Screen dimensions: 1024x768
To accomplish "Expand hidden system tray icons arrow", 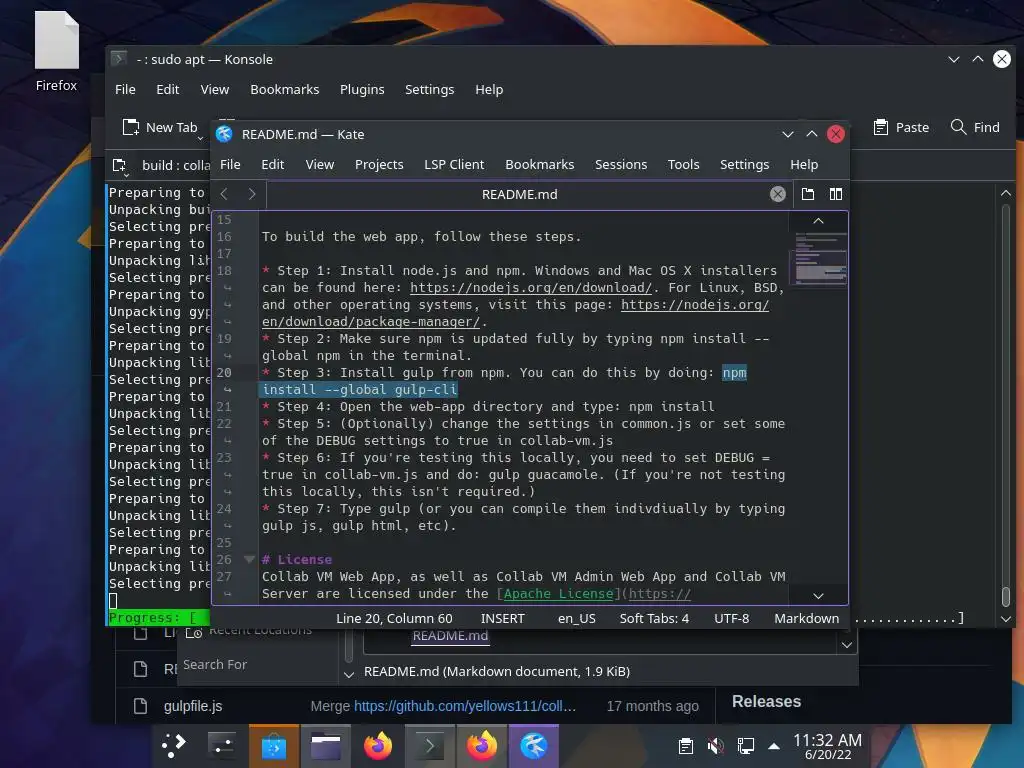I will coord(774,746).
